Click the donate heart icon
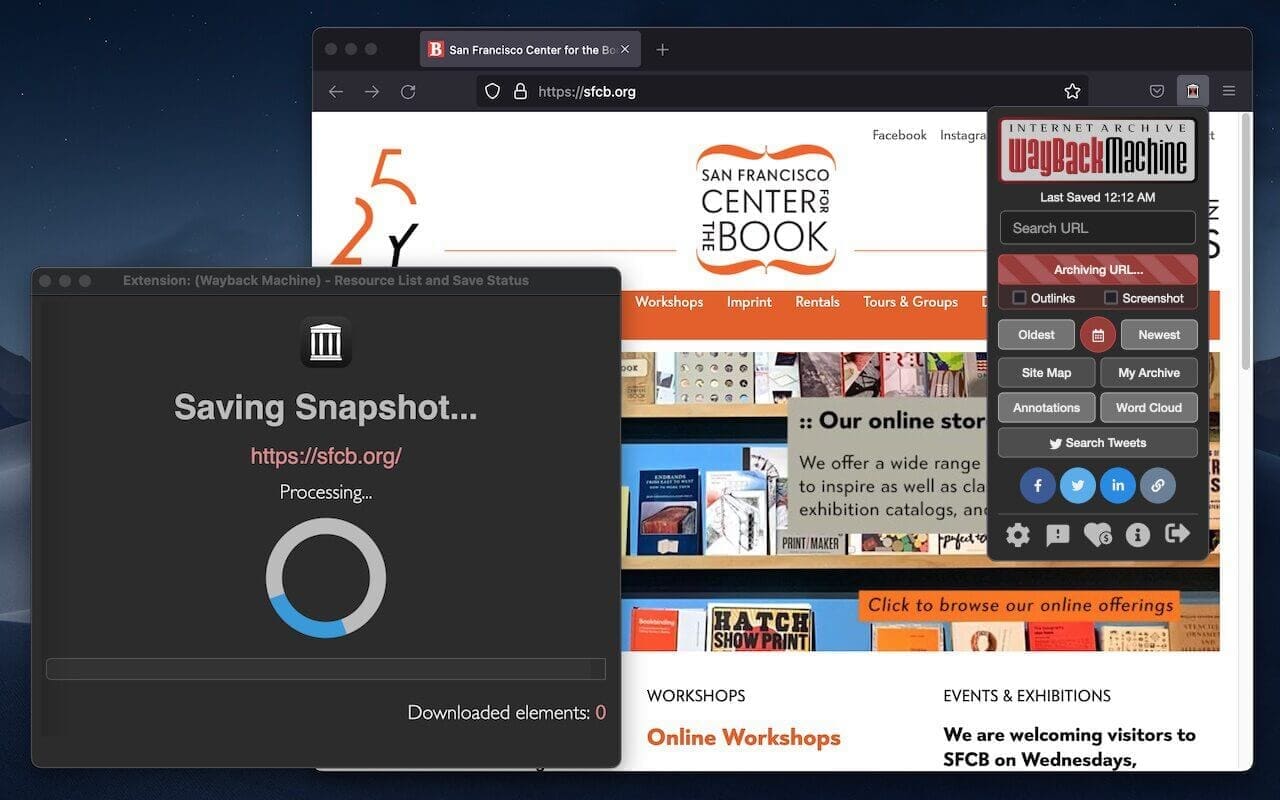 tap(1098, 535)
